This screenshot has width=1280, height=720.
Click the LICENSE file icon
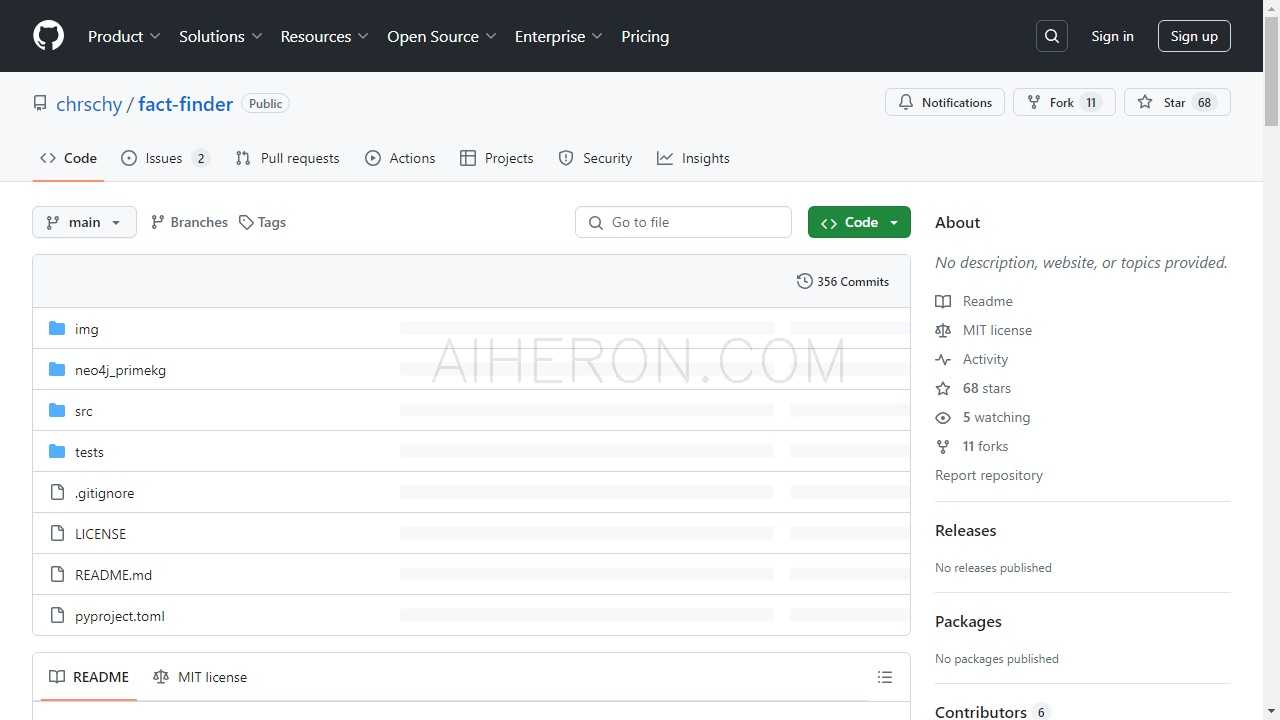tap(57, 534)
